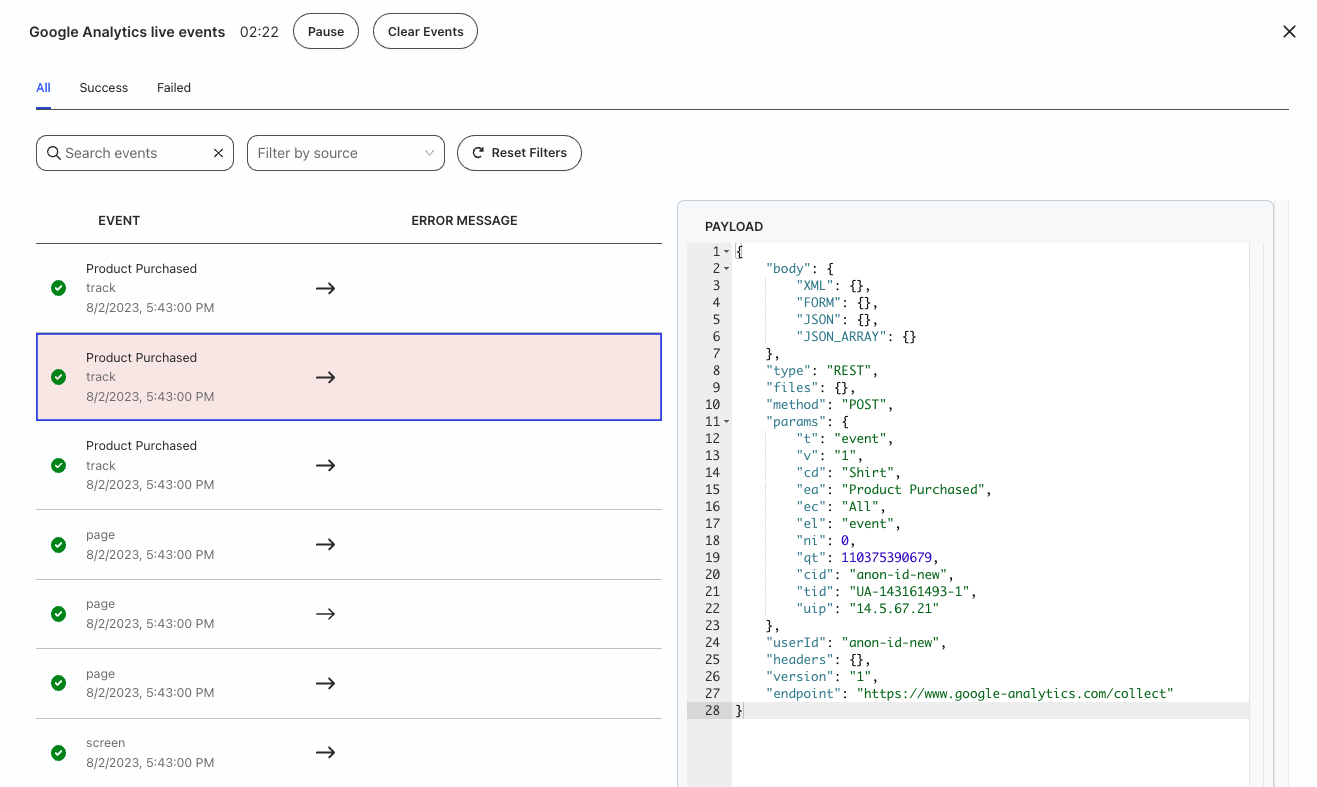Click the arrow icon on the third Product Purchased row
This screenshot has width=1317, height=787.
coord(325,465)
